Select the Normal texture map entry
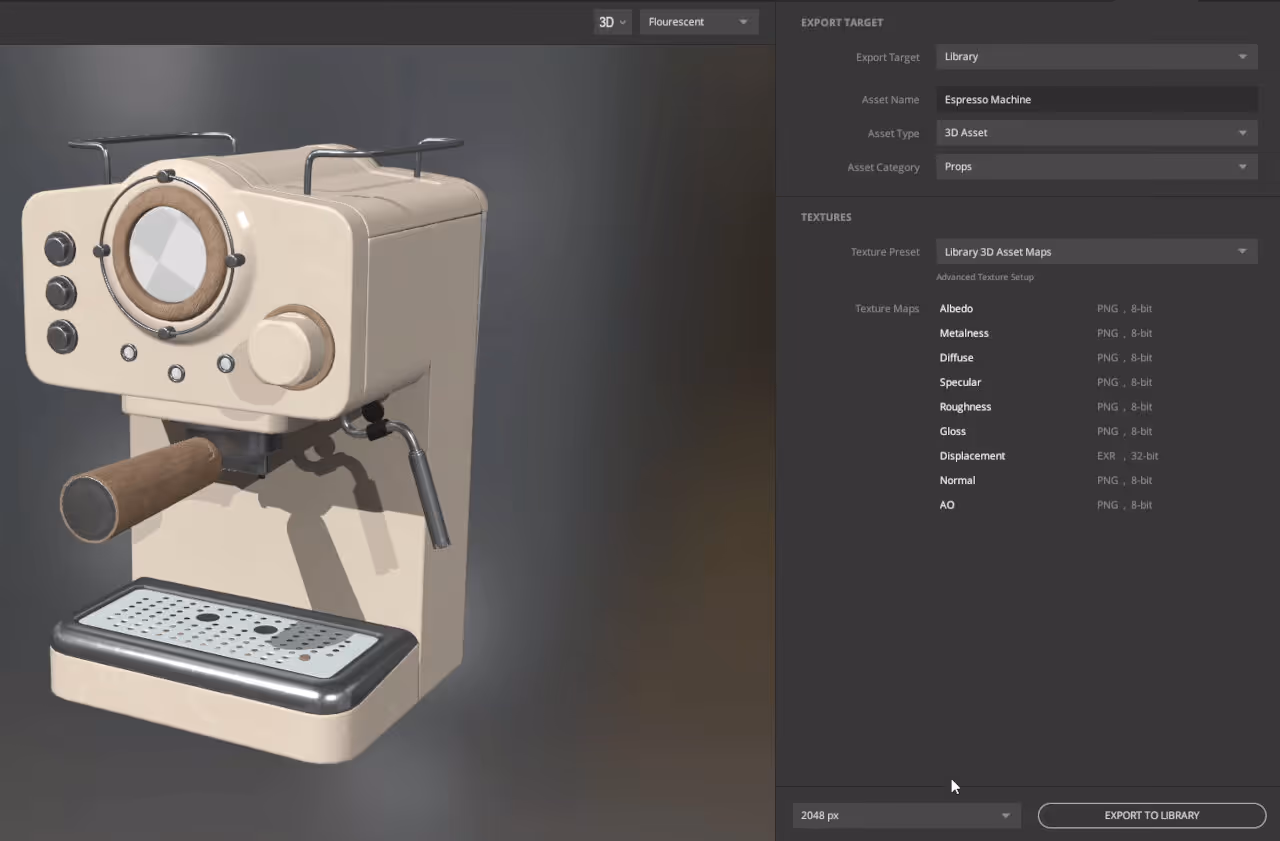The image size is (1280, 841). tap(957, 480)
